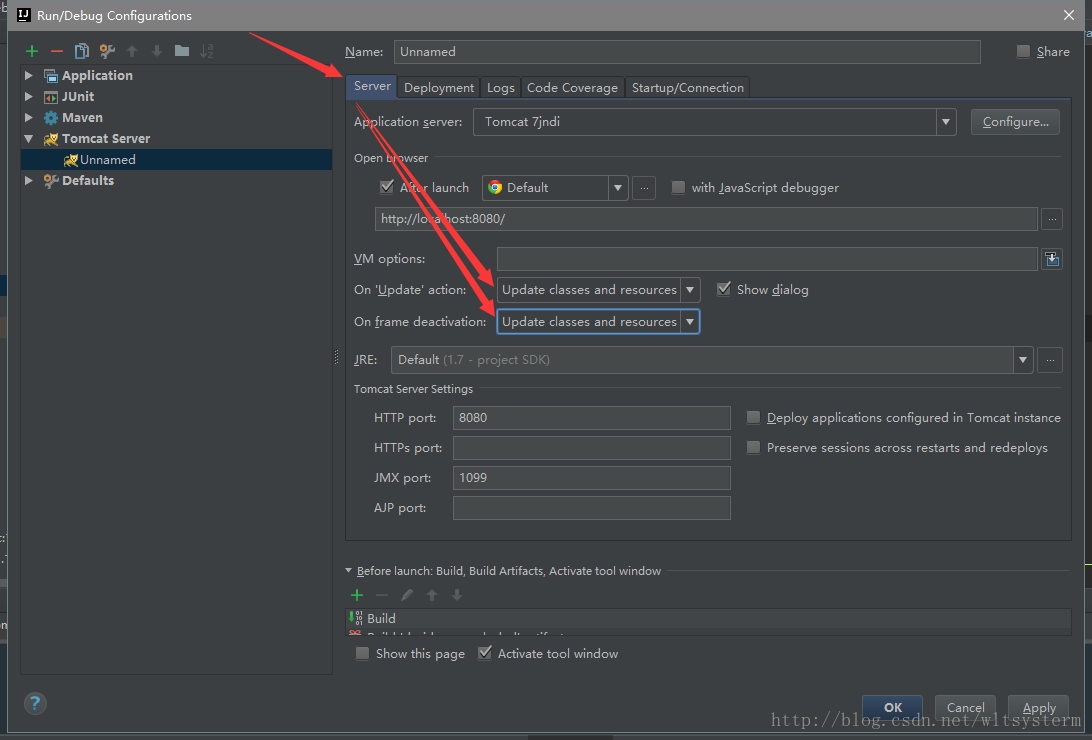Expand Application tree node
This screenshot has height=740, width=1092.
(29, 75)
